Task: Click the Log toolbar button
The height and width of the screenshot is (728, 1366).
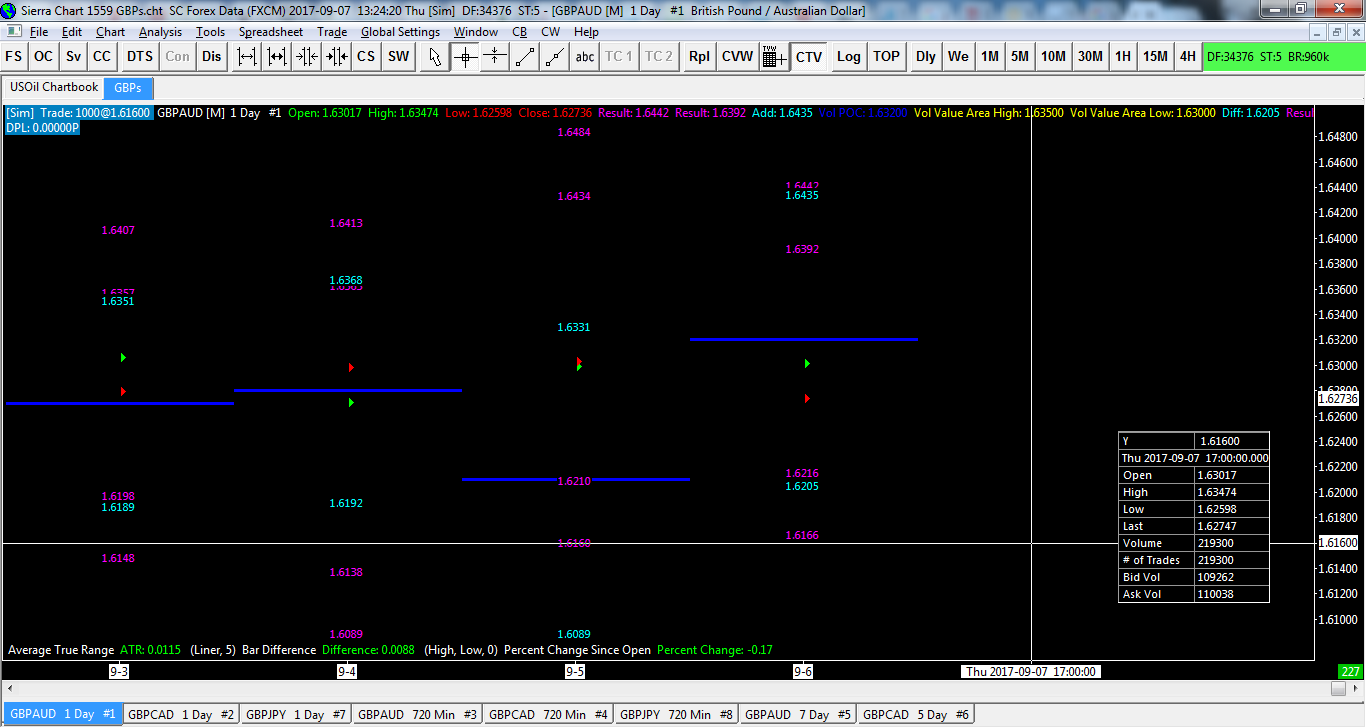Action: [x=849, y=56]
